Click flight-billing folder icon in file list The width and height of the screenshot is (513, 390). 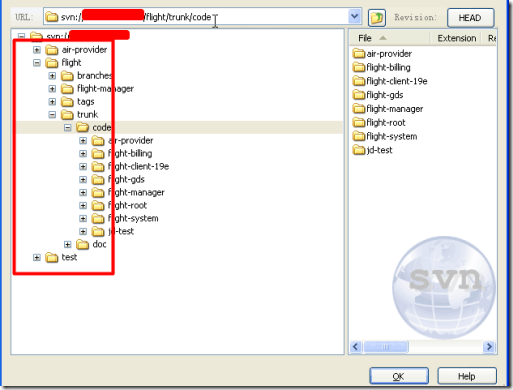(x=359, y=67)
